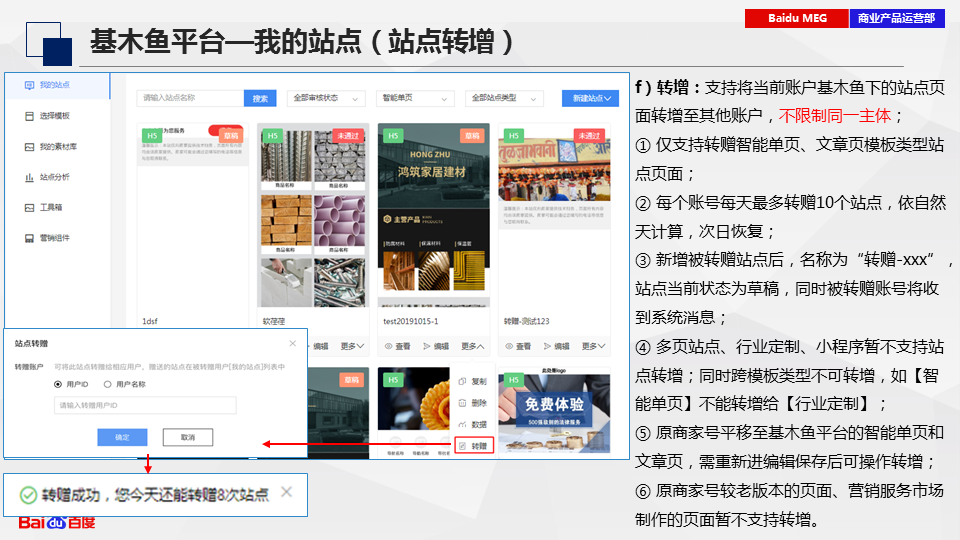Focus the 请输入转赠用户ID input field
Screen dimensions: 960x540
point(145,405)
